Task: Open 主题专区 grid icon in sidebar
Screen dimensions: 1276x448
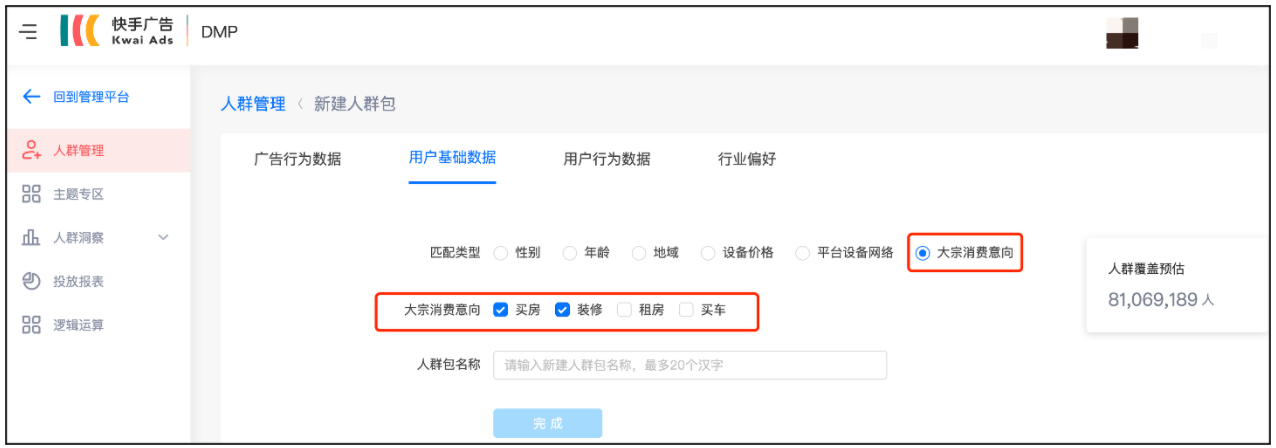Action: pos(31,194)
